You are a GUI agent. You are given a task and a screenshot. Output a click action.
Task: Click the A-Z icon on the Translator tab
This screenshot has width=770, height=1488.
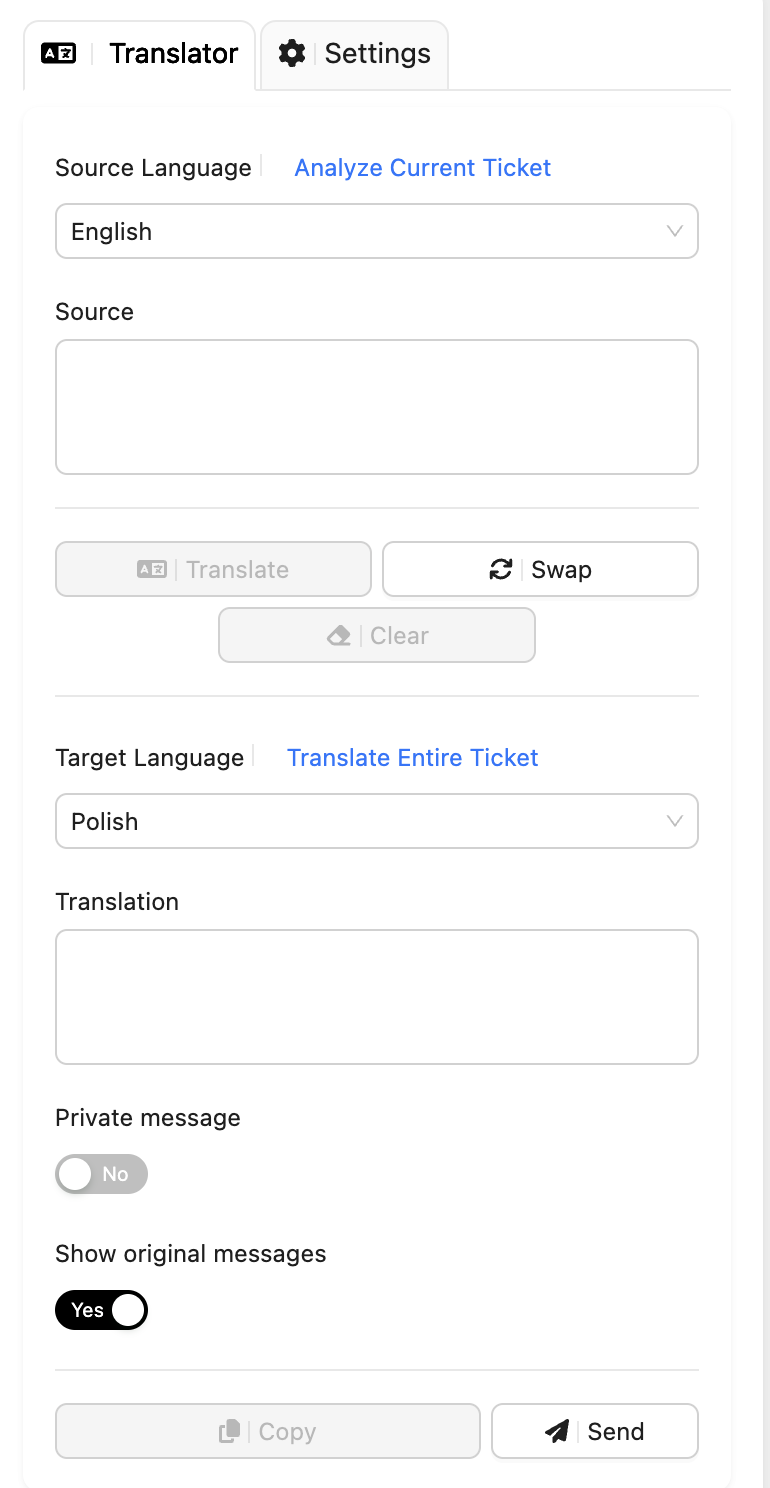tap(60, 54)
